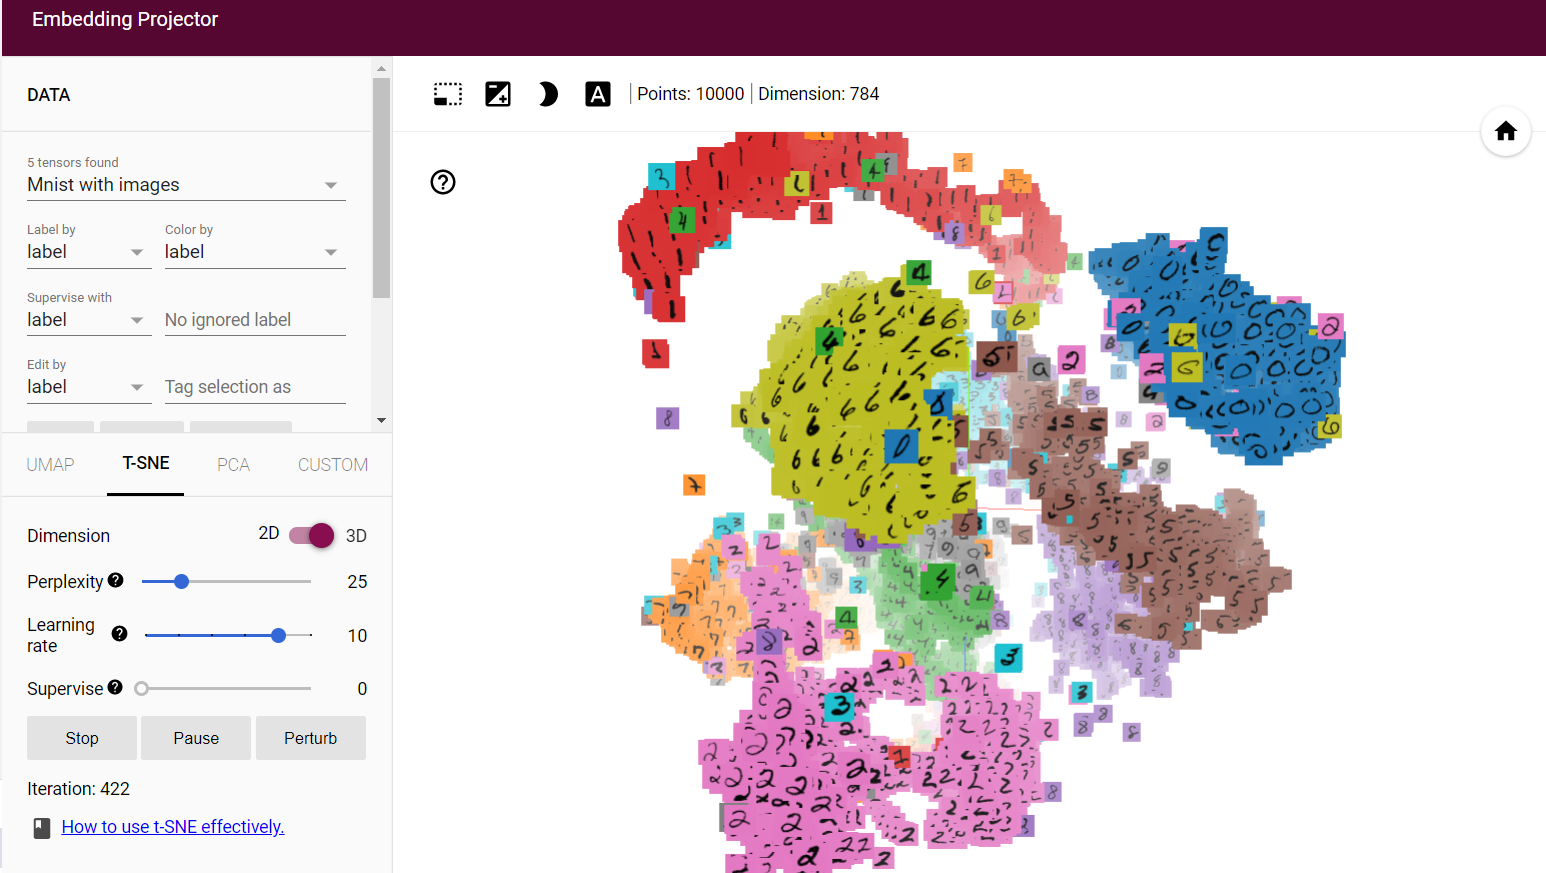Click the Learning rate slider handle
The image size is (1546, 873).
[x=279, y=635]
